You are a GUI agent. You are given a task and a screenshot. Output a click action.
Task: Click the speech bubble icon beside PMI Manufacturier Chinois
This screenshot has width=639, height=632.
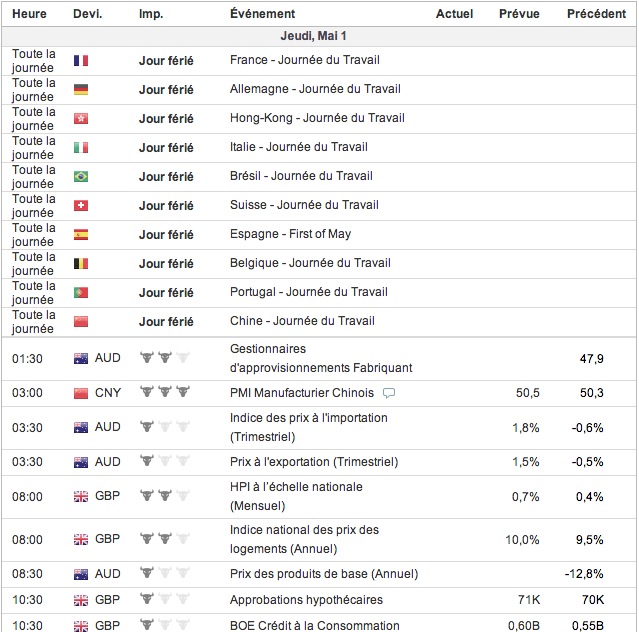389,393
